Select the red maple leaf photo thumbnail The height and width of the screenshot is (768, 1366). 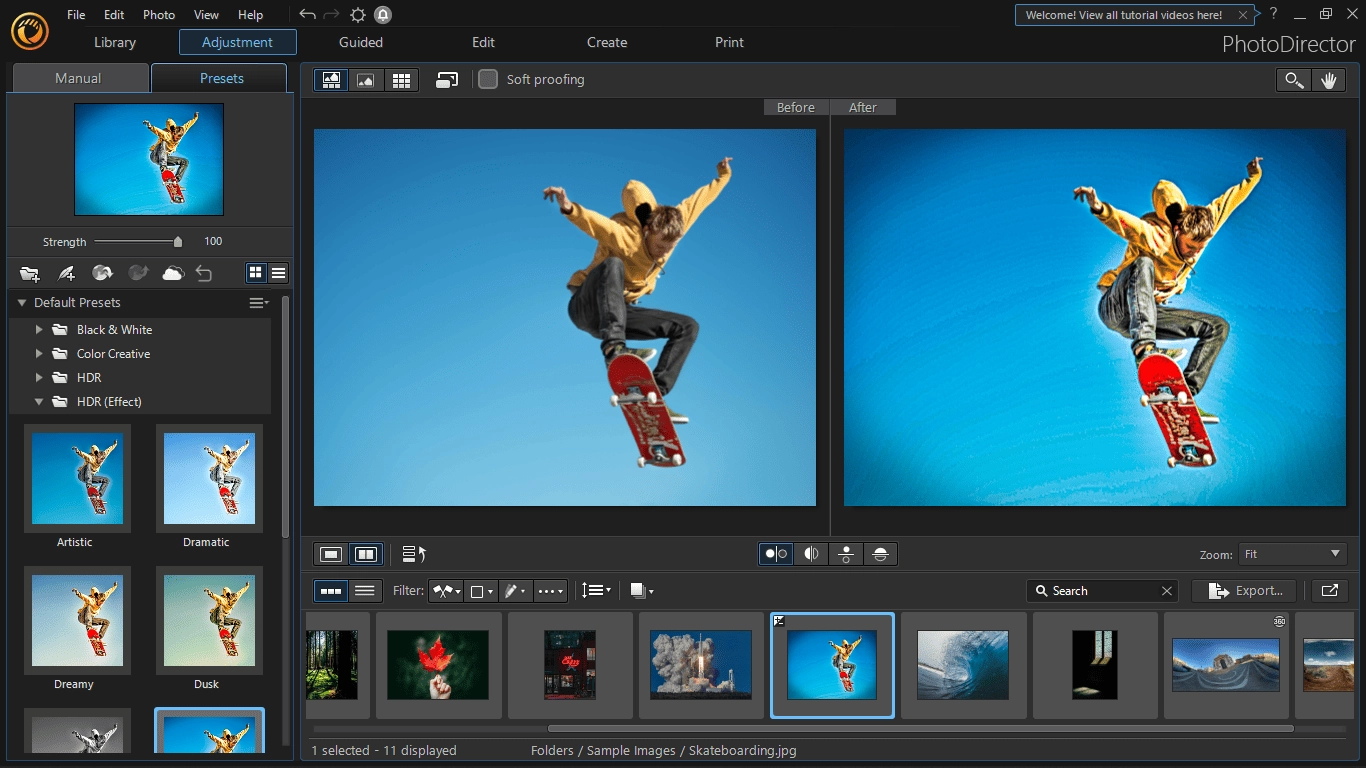(438, 665)
